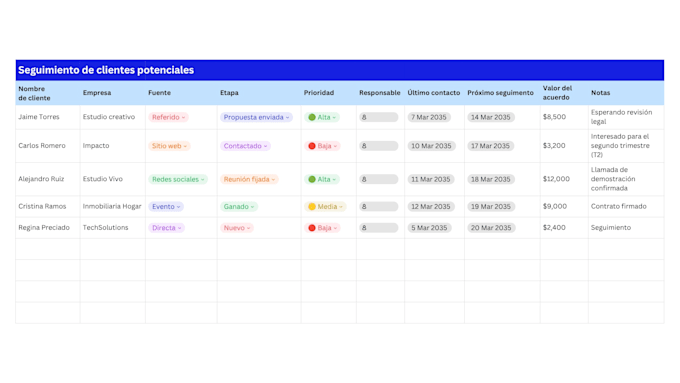680x383 pixels.
Task: Click responsible person chip in Alejandro Ruiz row
Action: click(379, 179)
